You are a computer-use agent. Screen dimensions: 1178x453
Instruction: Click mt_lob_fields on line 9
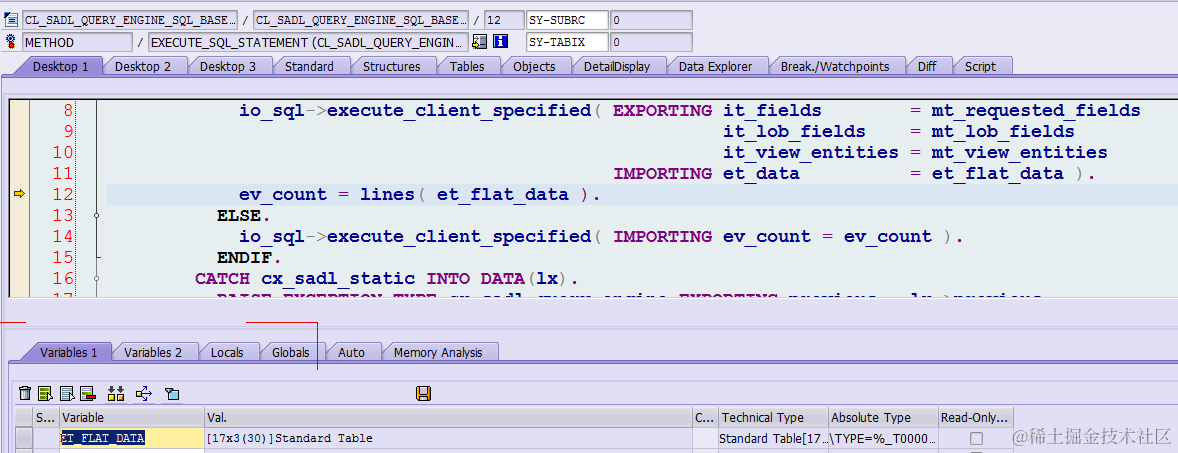click(x=1003, y=131)
